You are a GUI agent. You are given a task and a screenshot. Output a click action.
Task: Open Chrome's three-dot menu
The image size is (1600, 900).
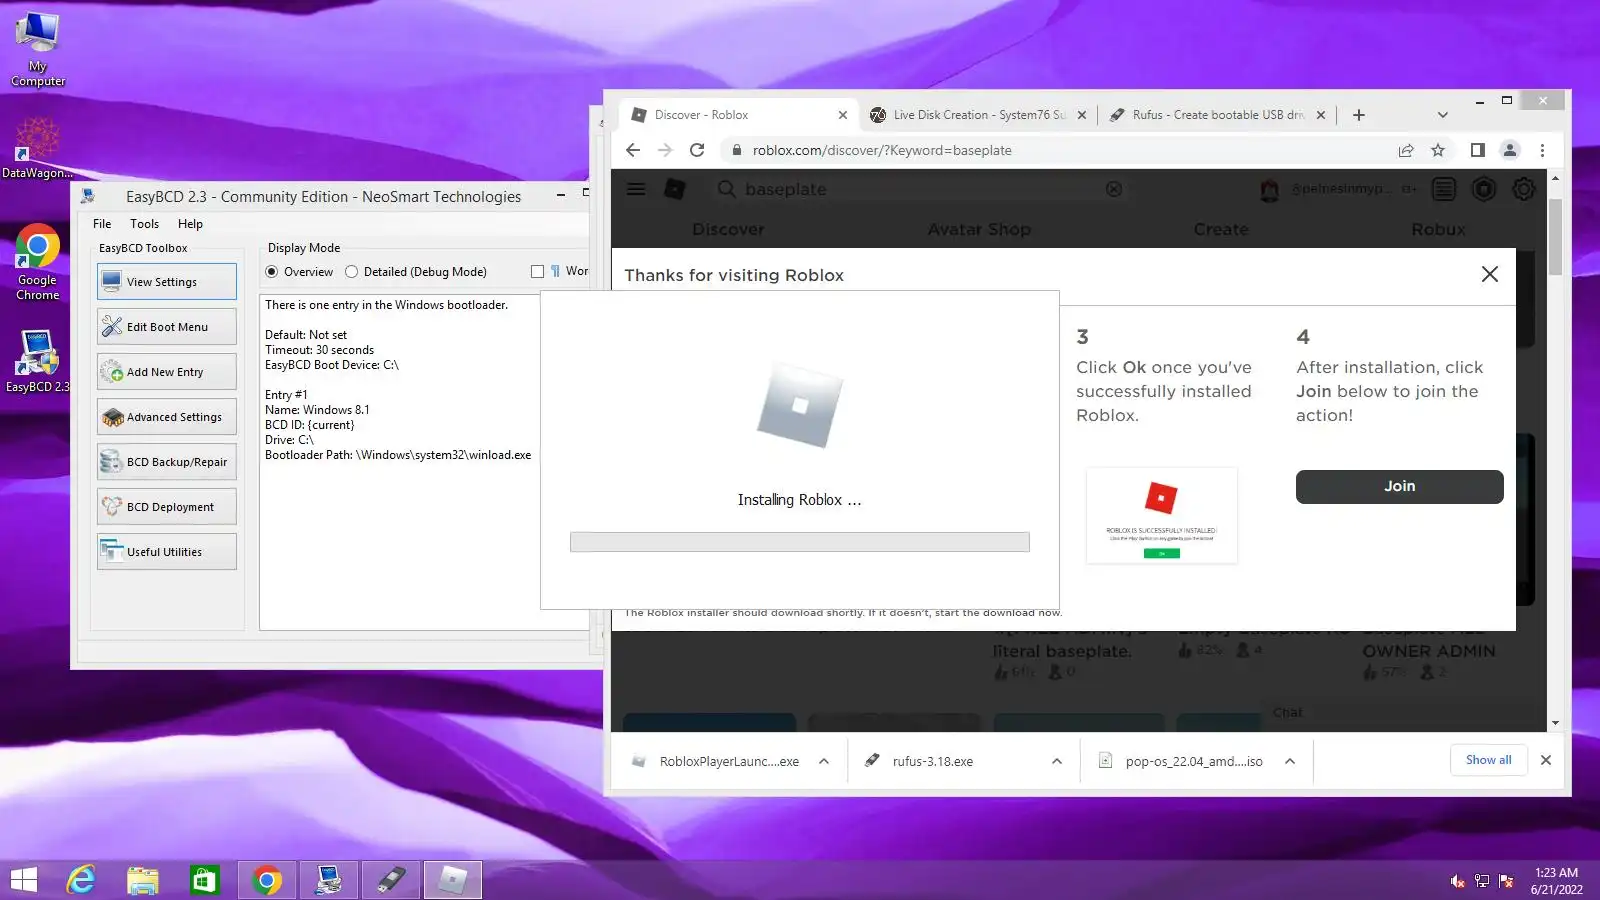point(1542,150)
